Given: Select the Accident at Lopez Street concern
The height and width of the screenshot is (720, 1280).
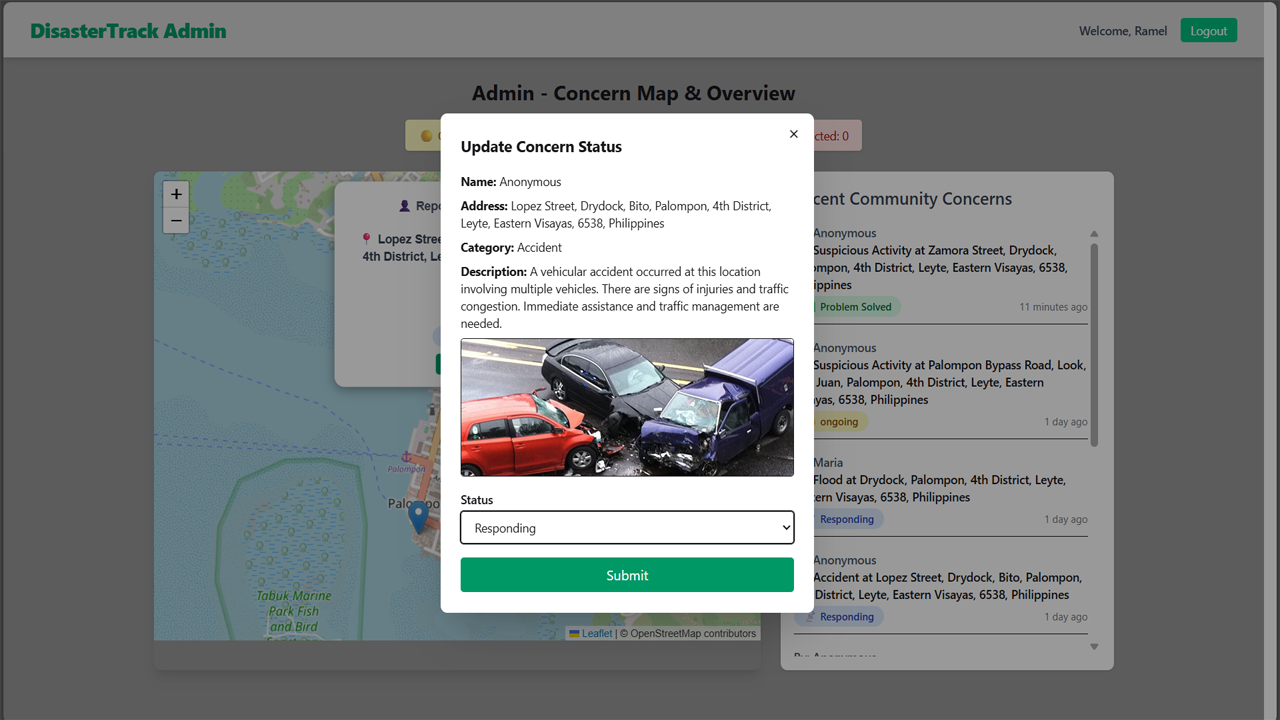Looking at the screenshot, I should (x=946, y=586).
